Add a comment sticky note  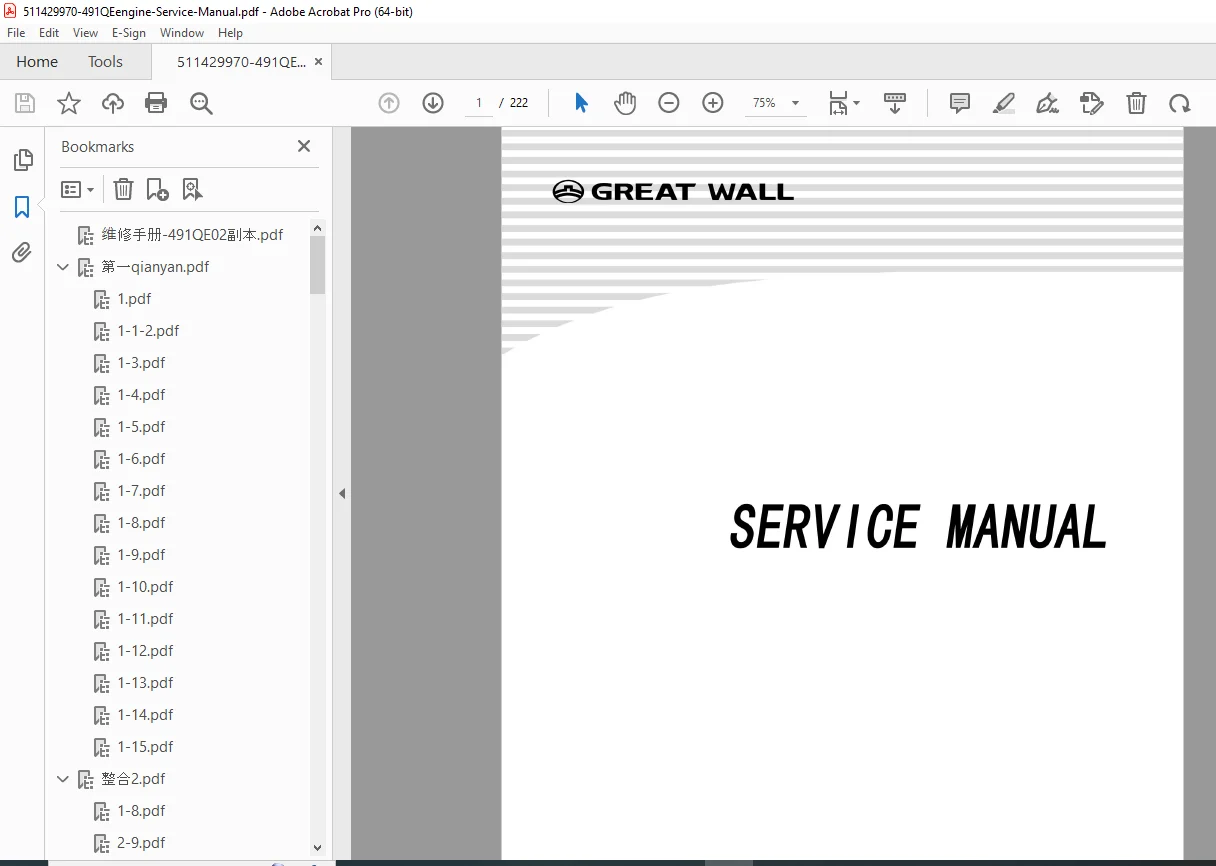(x=960, y=103)
